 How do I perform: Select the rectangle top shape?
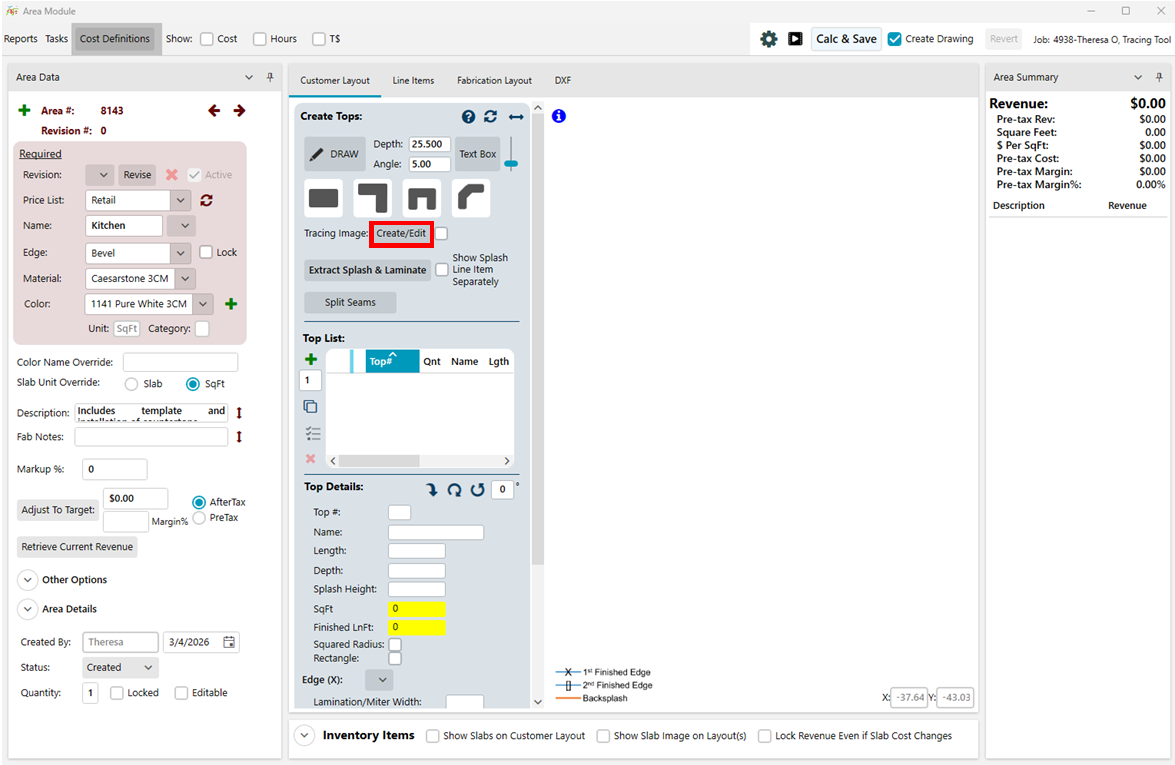coord(324,199)
